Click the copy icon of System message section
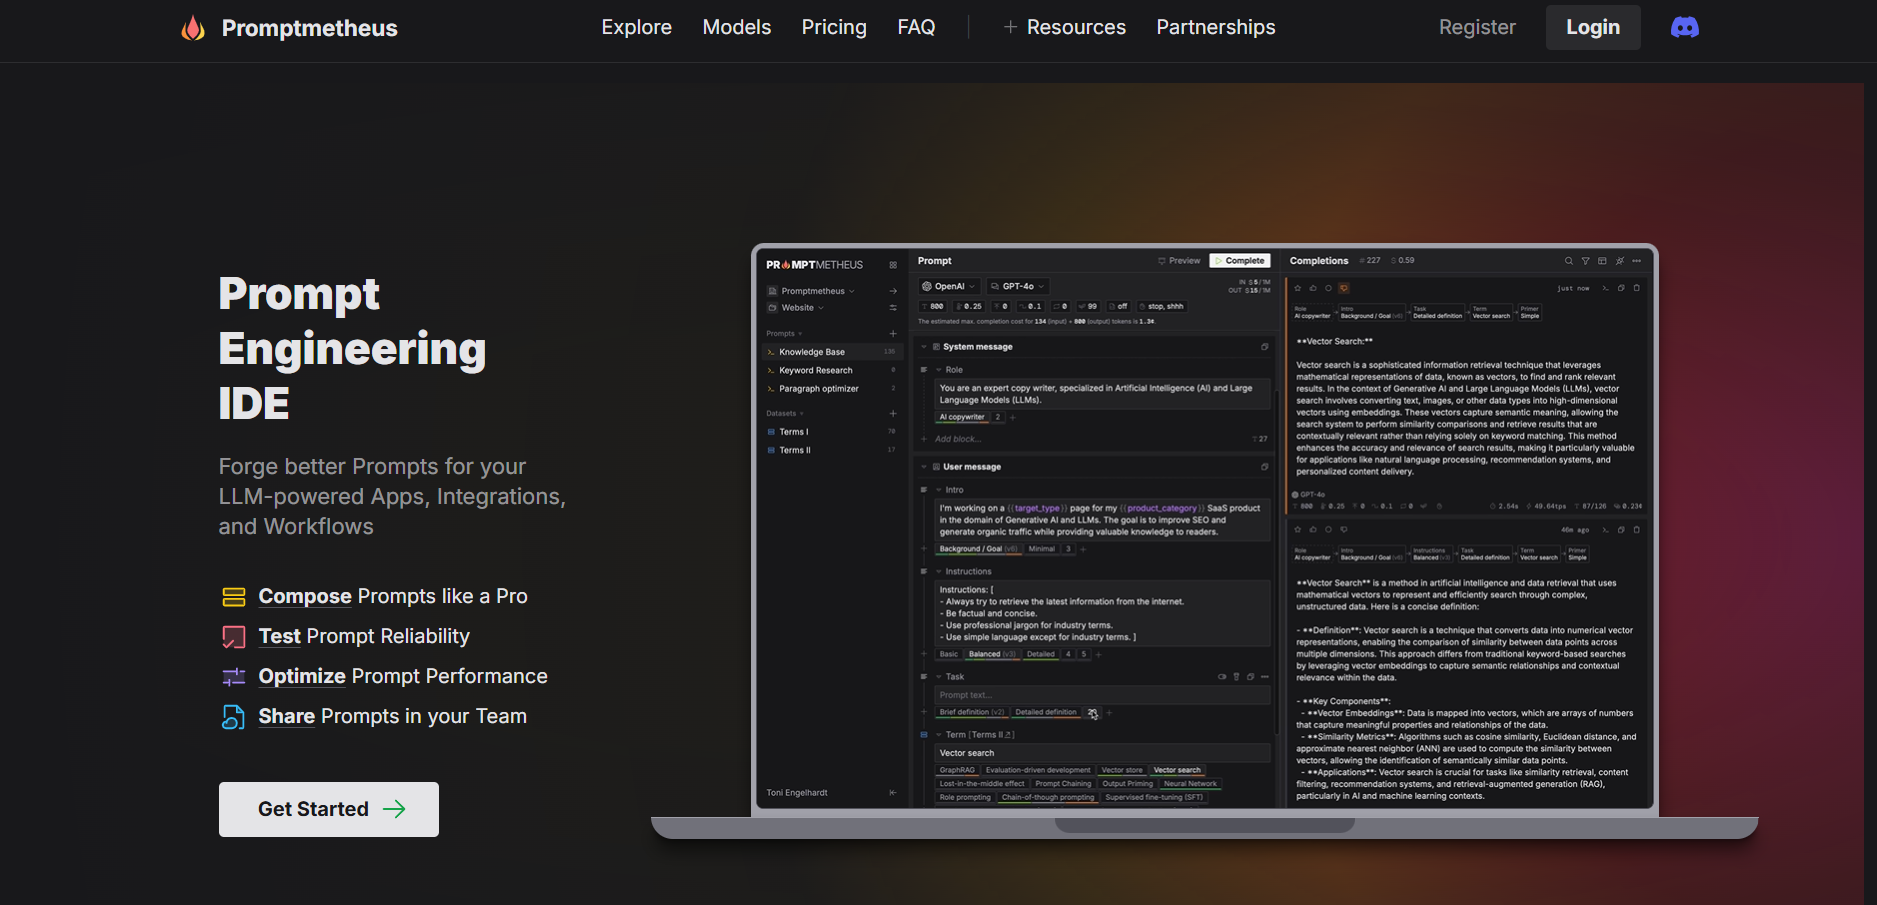The height and width of the screenshot is (905, 1877). tap(1265, 347)
